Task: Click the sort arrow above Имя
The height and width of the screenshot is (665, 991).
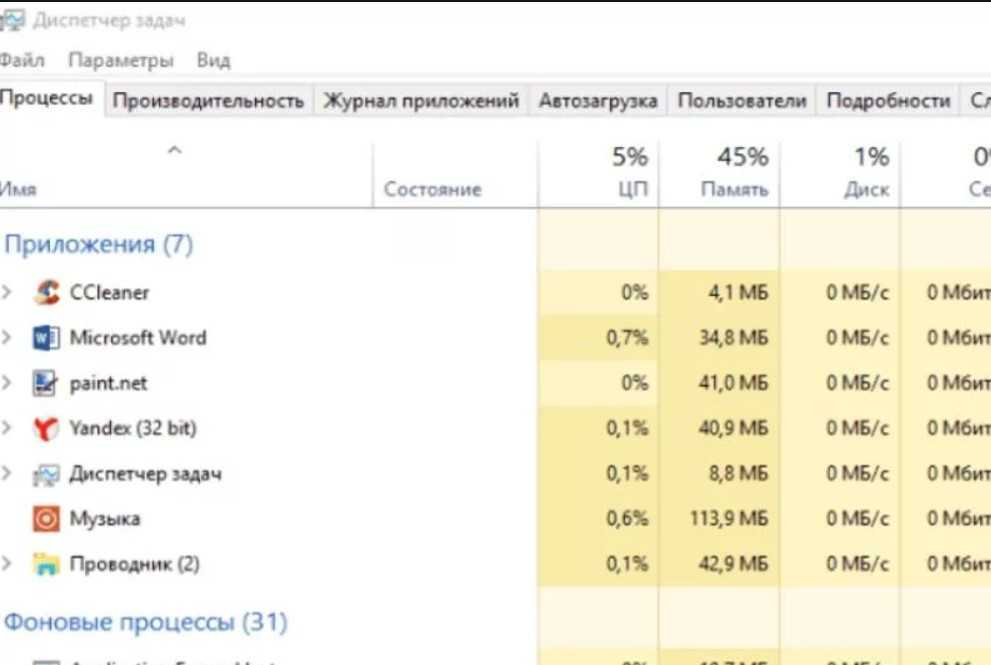Action: pyautogui.click(x=175, y=150)
